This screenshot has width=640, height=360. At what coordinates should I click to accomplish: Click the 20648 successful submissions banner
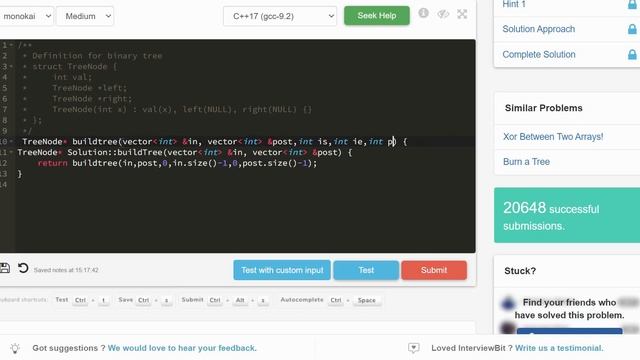click(567, 215)
